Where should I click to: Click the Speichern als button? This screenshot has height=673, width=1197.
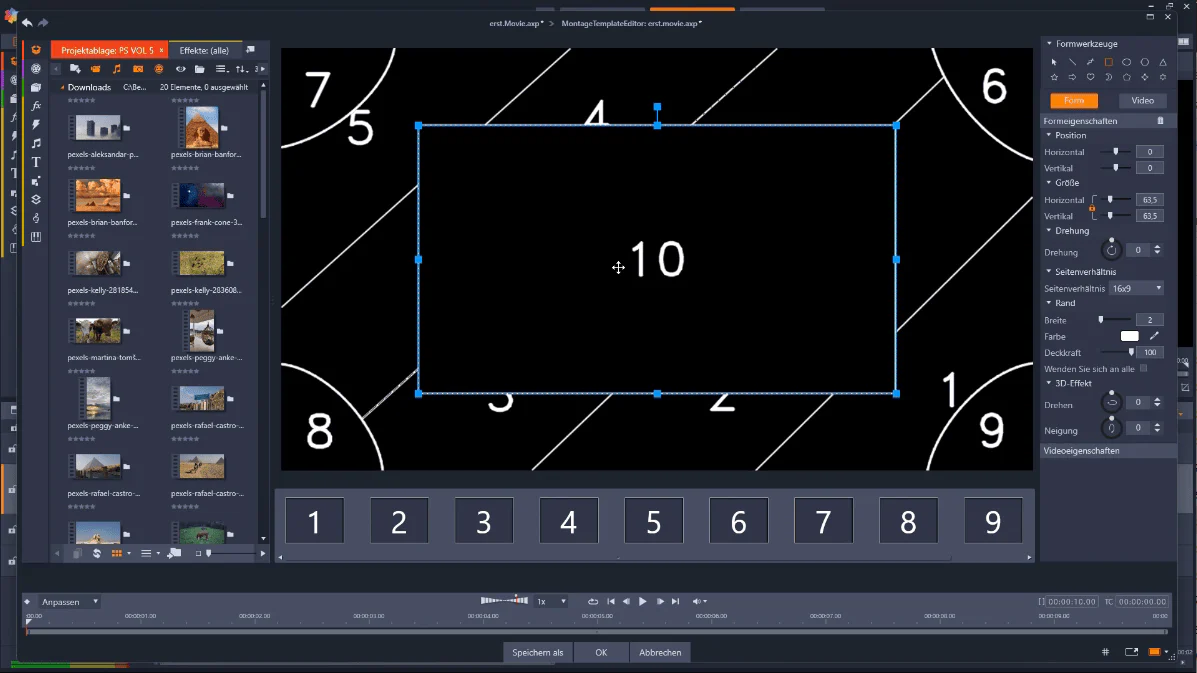click(537, 652)
